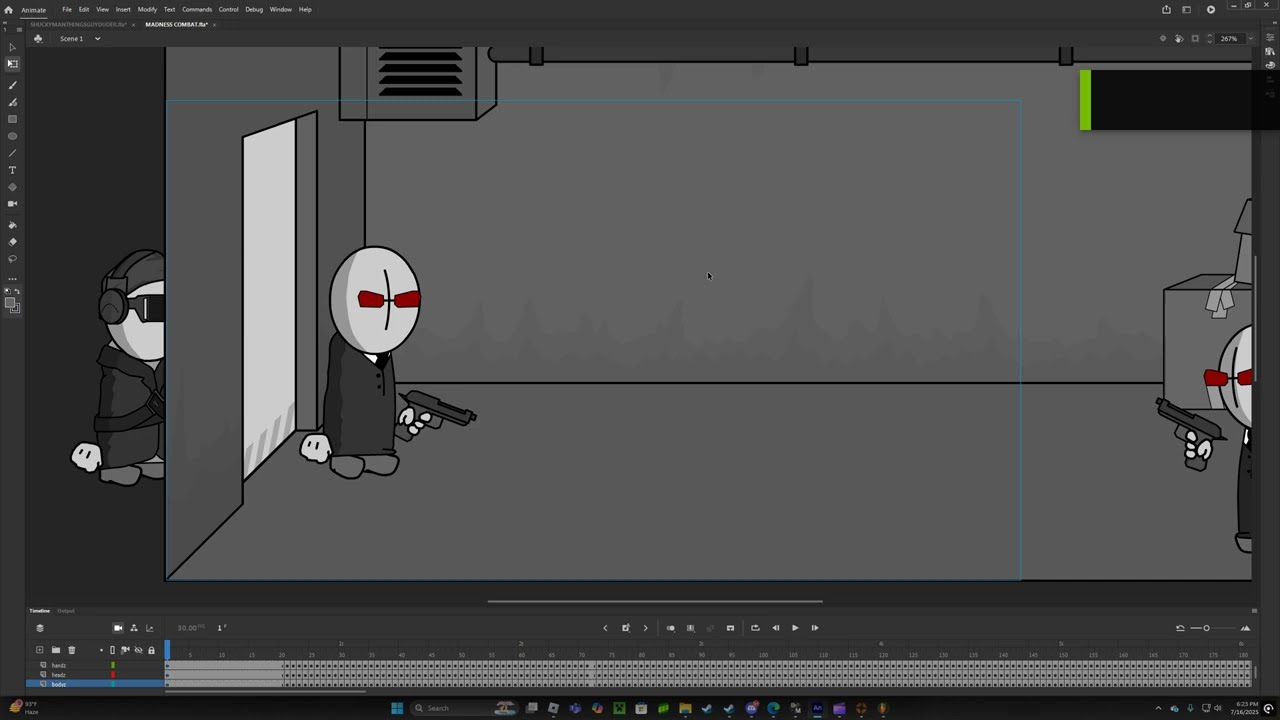Go to next keyframe arrow

coord(645,628)
